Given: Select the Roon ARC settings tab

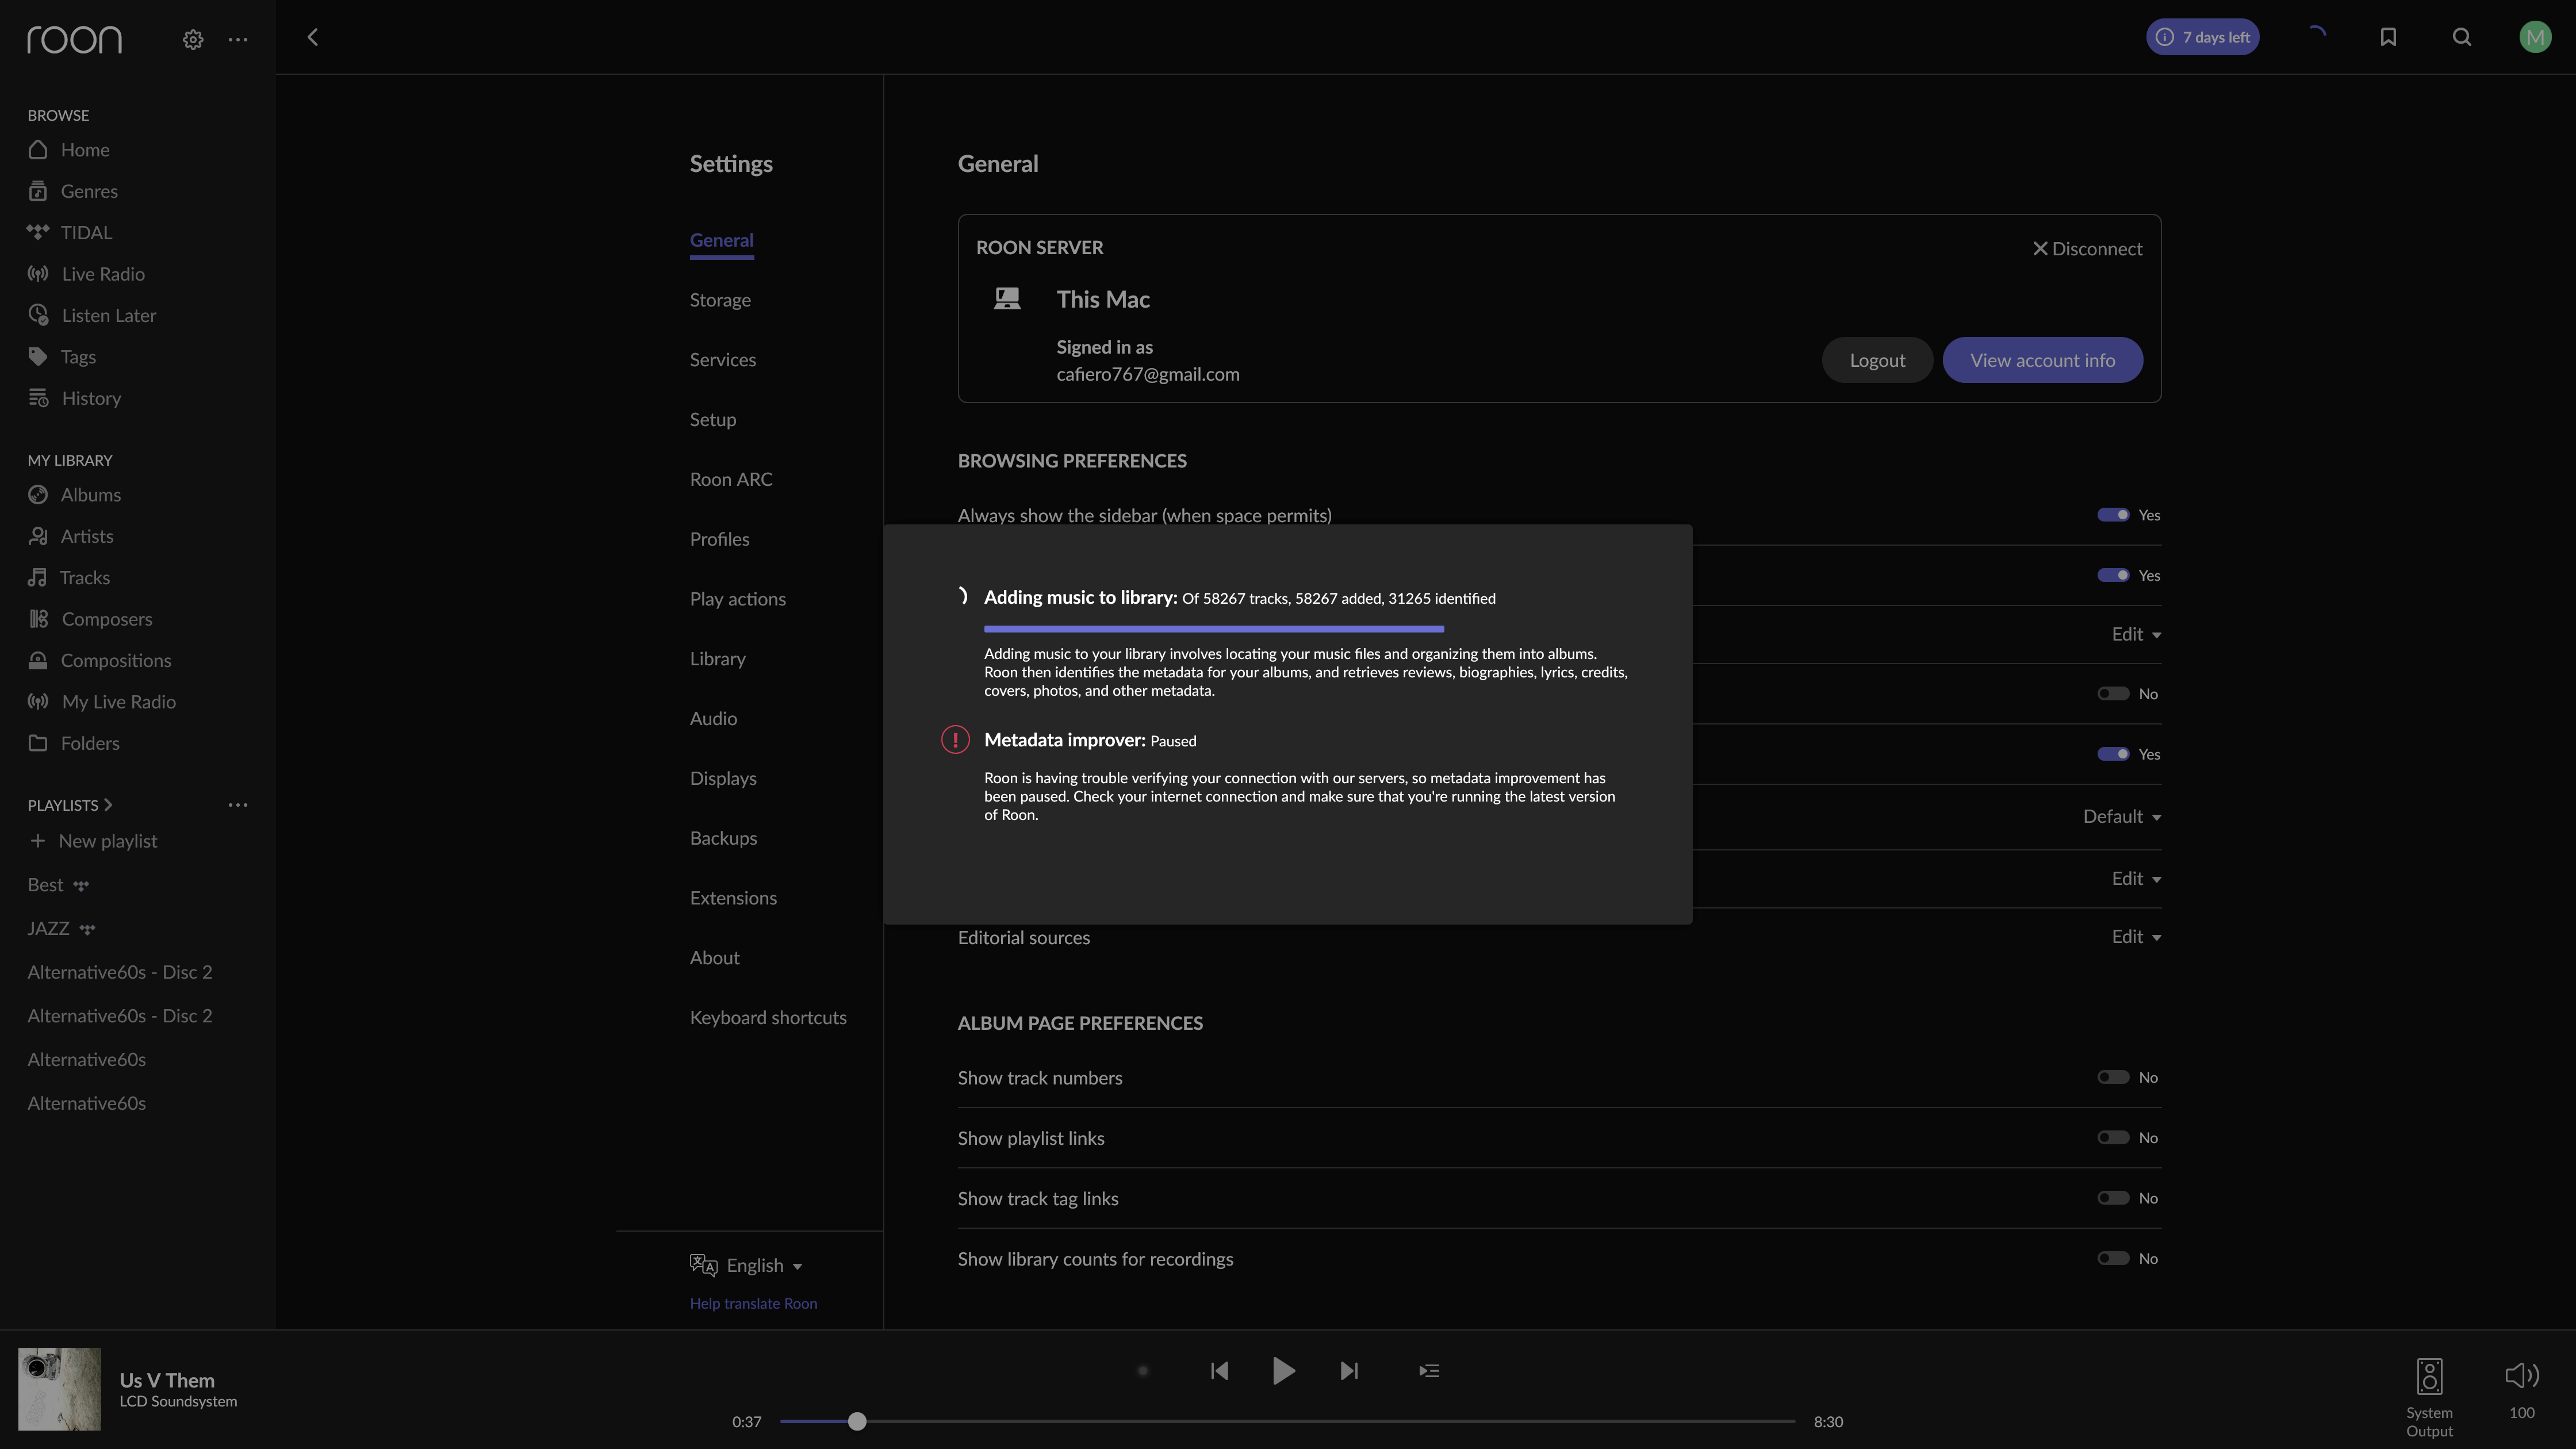Looking at the screenshot, I should point(731,480).
